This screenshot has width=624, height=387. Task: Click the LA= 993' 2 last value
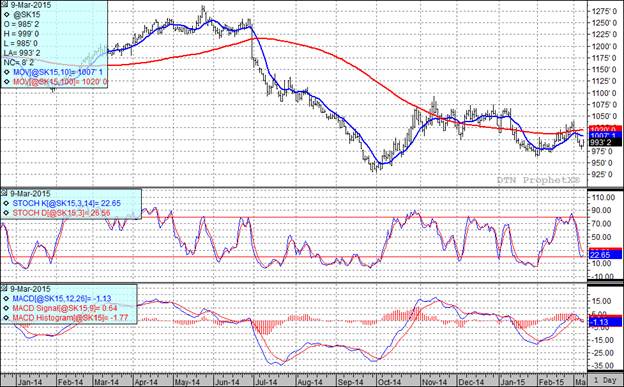22,53
